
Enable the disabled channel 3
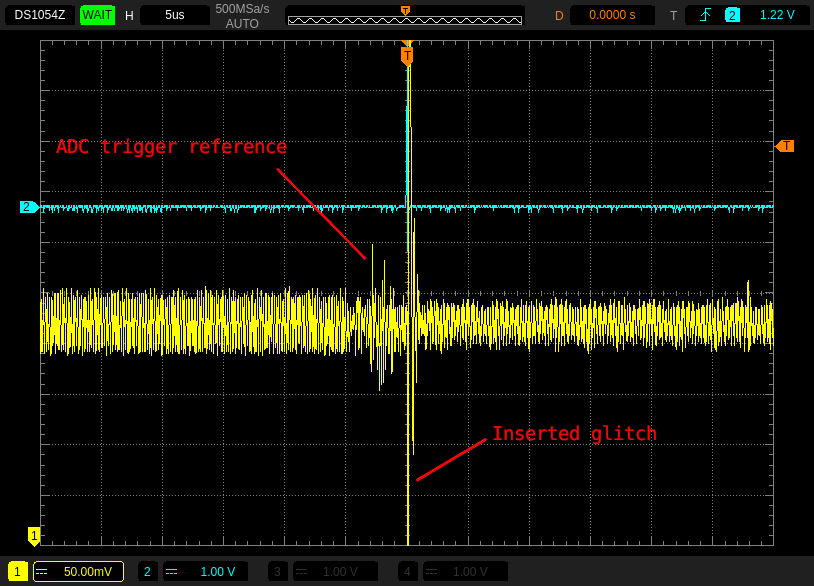pyautogui.click(x=277, y=571)
